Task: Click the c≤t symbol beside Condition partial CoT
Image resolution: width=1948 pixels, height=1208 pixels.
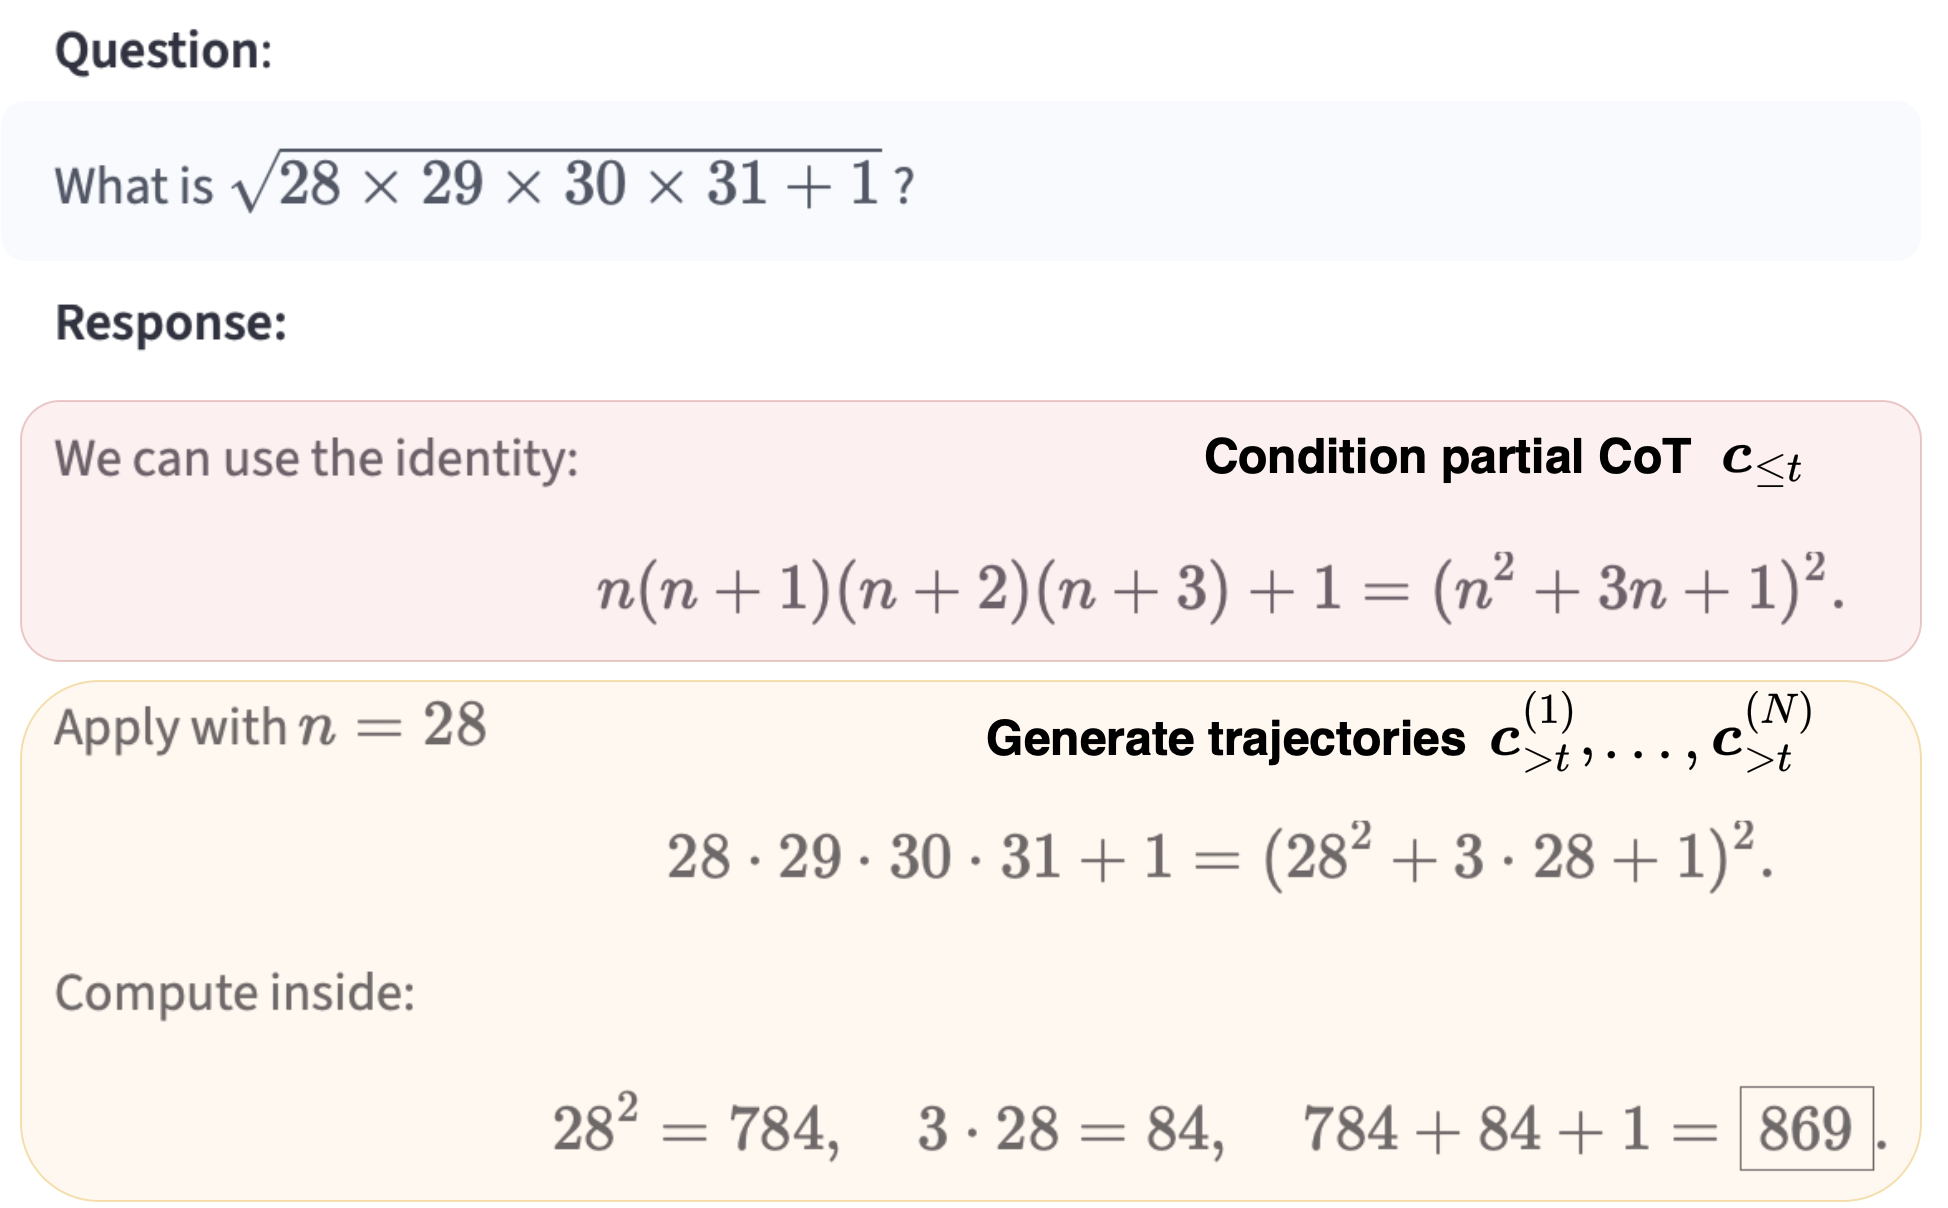Action: point(1761,461)
